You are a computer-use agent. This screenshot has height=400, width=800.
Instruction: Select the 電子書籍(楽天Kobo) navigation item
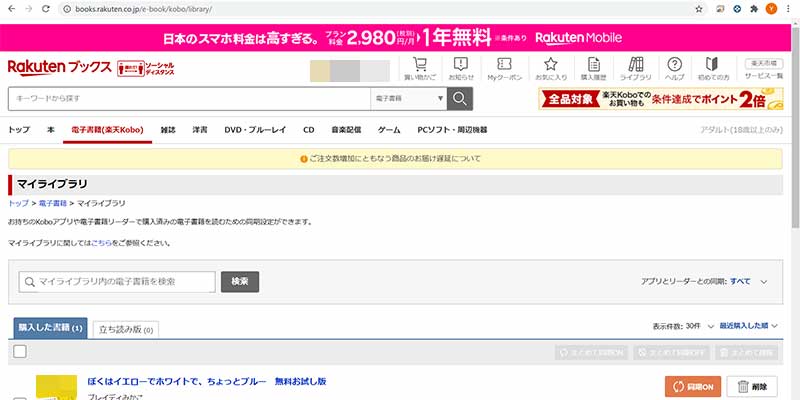(108, 130)
